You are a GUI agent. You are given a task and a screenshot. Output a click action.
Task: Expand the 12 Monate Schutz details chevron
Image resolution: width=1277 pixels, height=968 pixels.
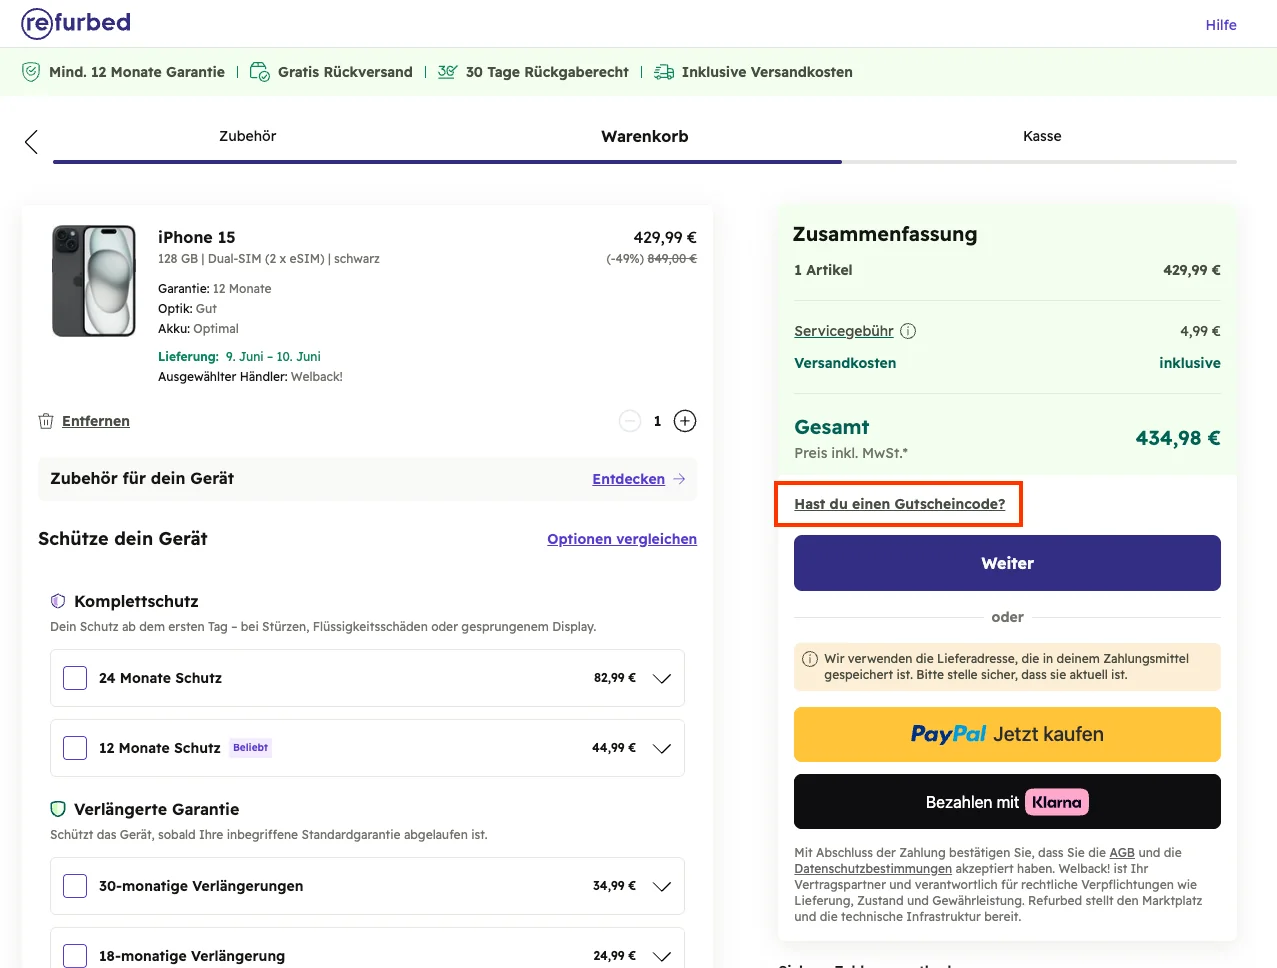tap(662, 748)
